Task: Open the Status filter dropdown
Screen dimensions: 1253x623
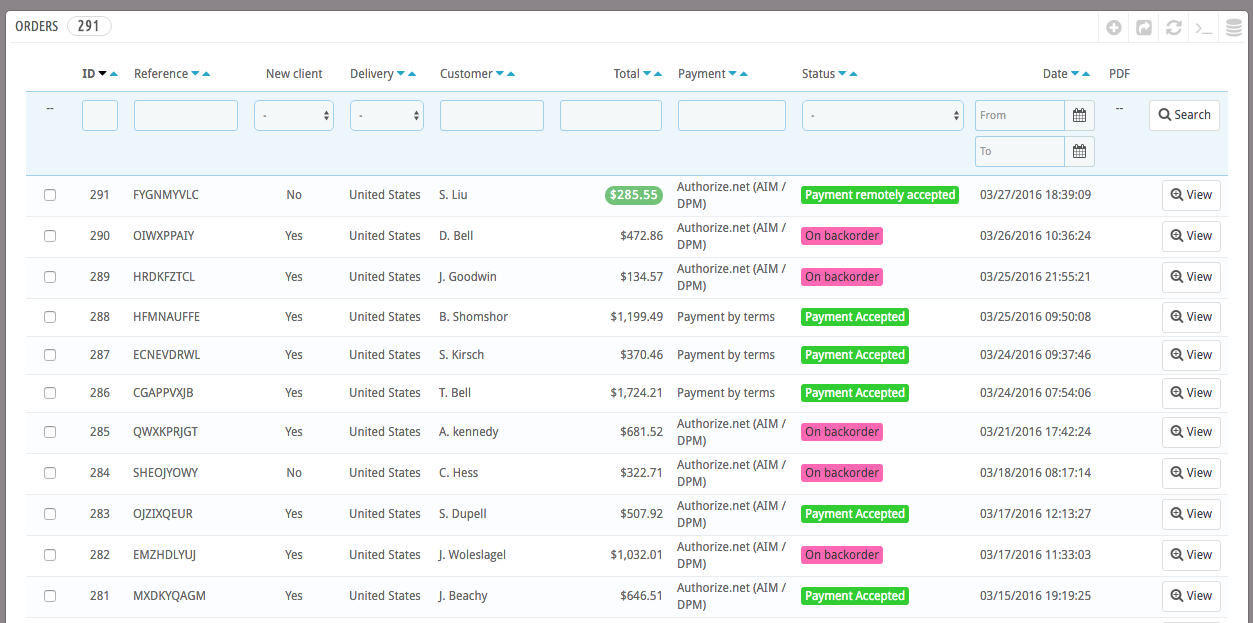Action: click(x=883, y=115)
